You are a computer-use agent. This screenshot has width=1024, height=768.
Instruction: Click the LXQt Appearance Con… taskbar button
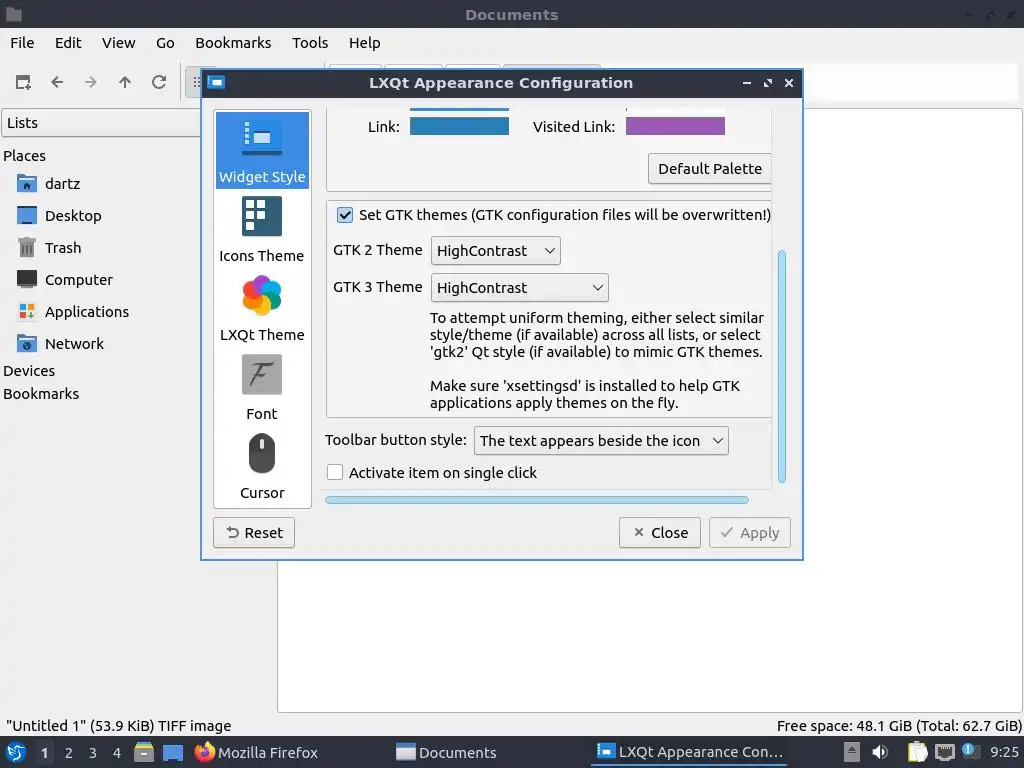690,752
